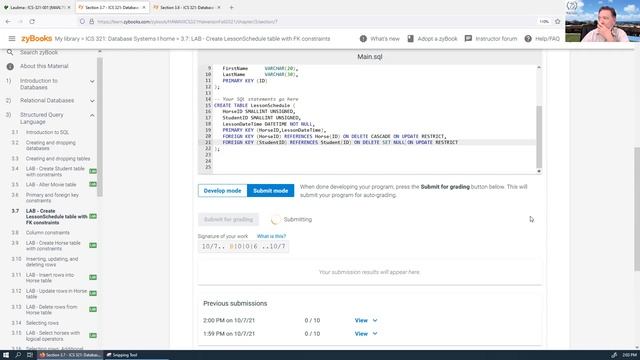Open section 3.8 Column constraints

click(x=47, y=233)
